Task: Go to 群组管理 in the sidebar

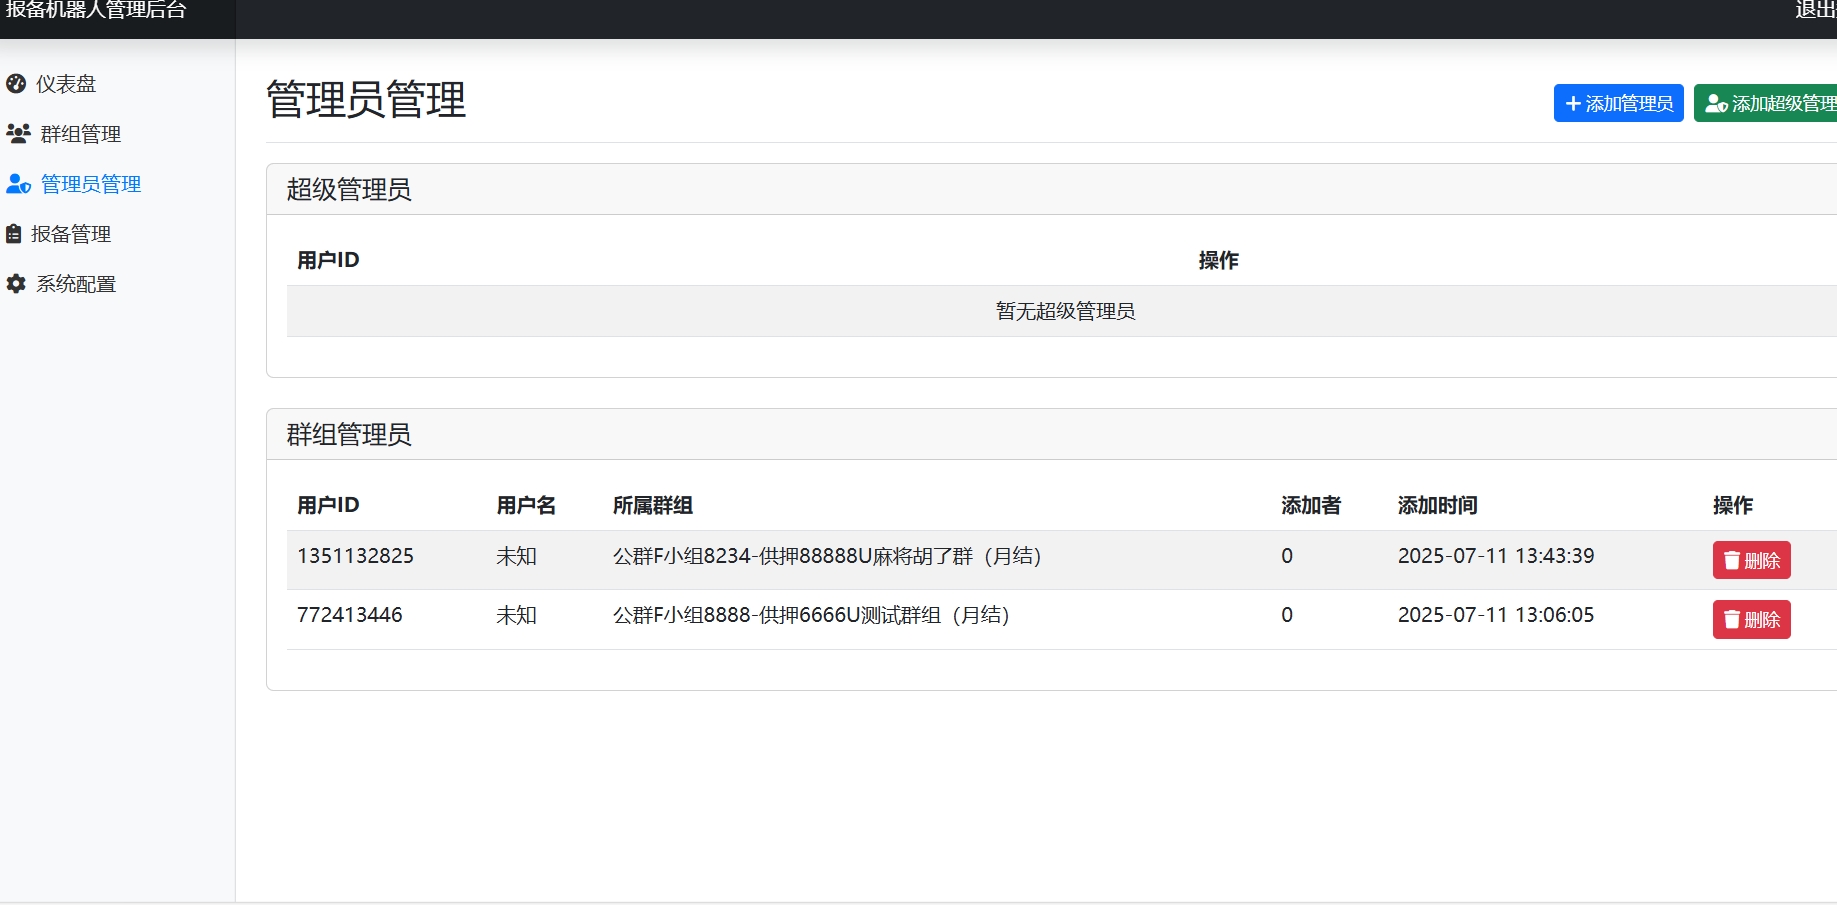Action: 80,134
